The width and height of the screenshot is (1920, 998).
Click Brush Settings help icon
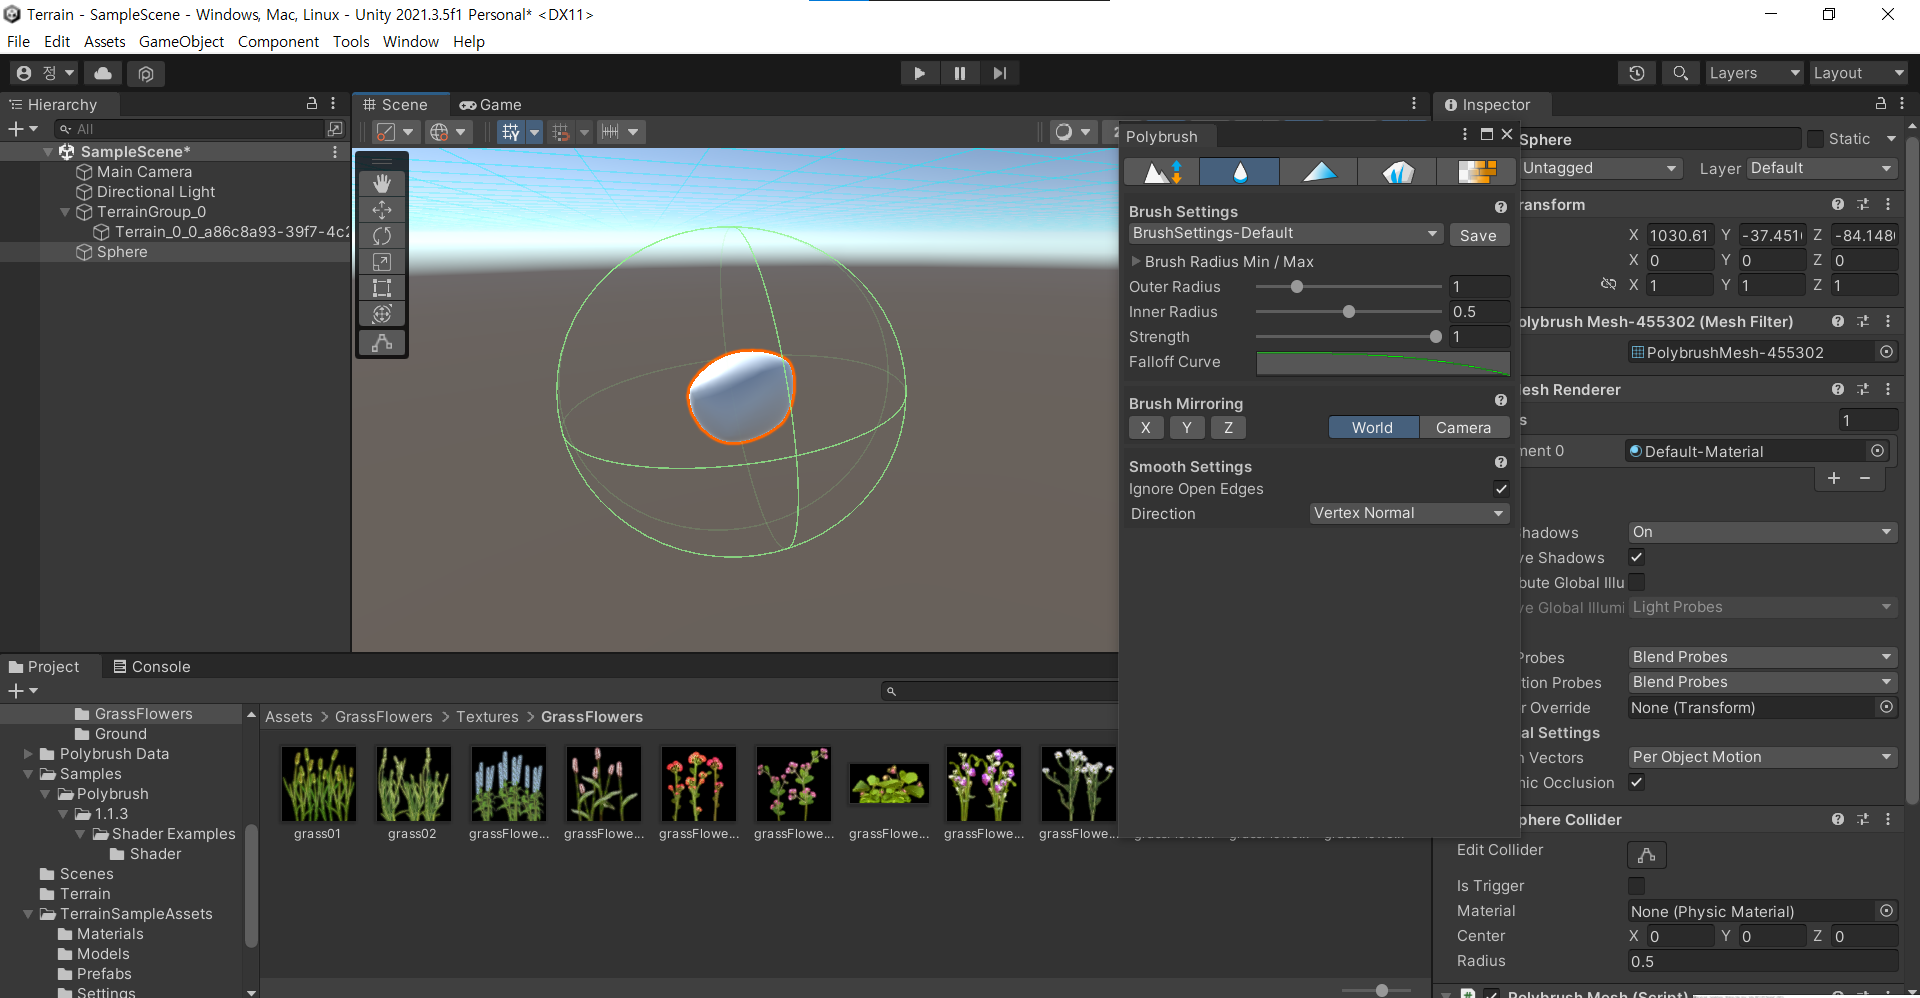pyautogui.click(x=1500, y=207)
